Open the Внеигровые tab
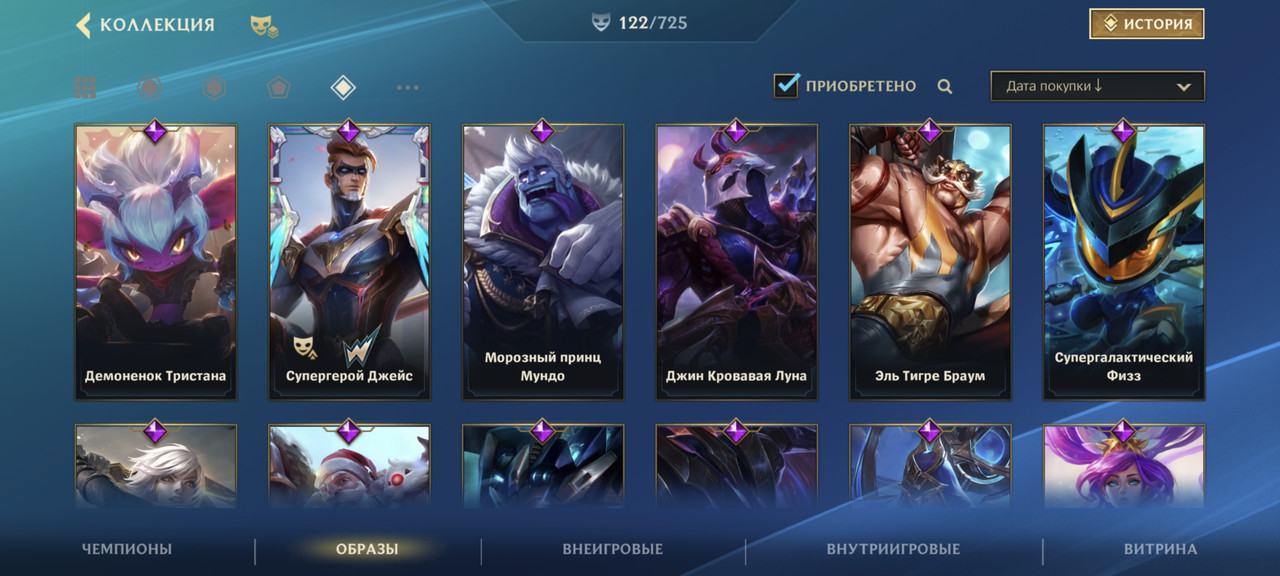This screenshot has width=1280, height=576. click(x=613, y=549)
